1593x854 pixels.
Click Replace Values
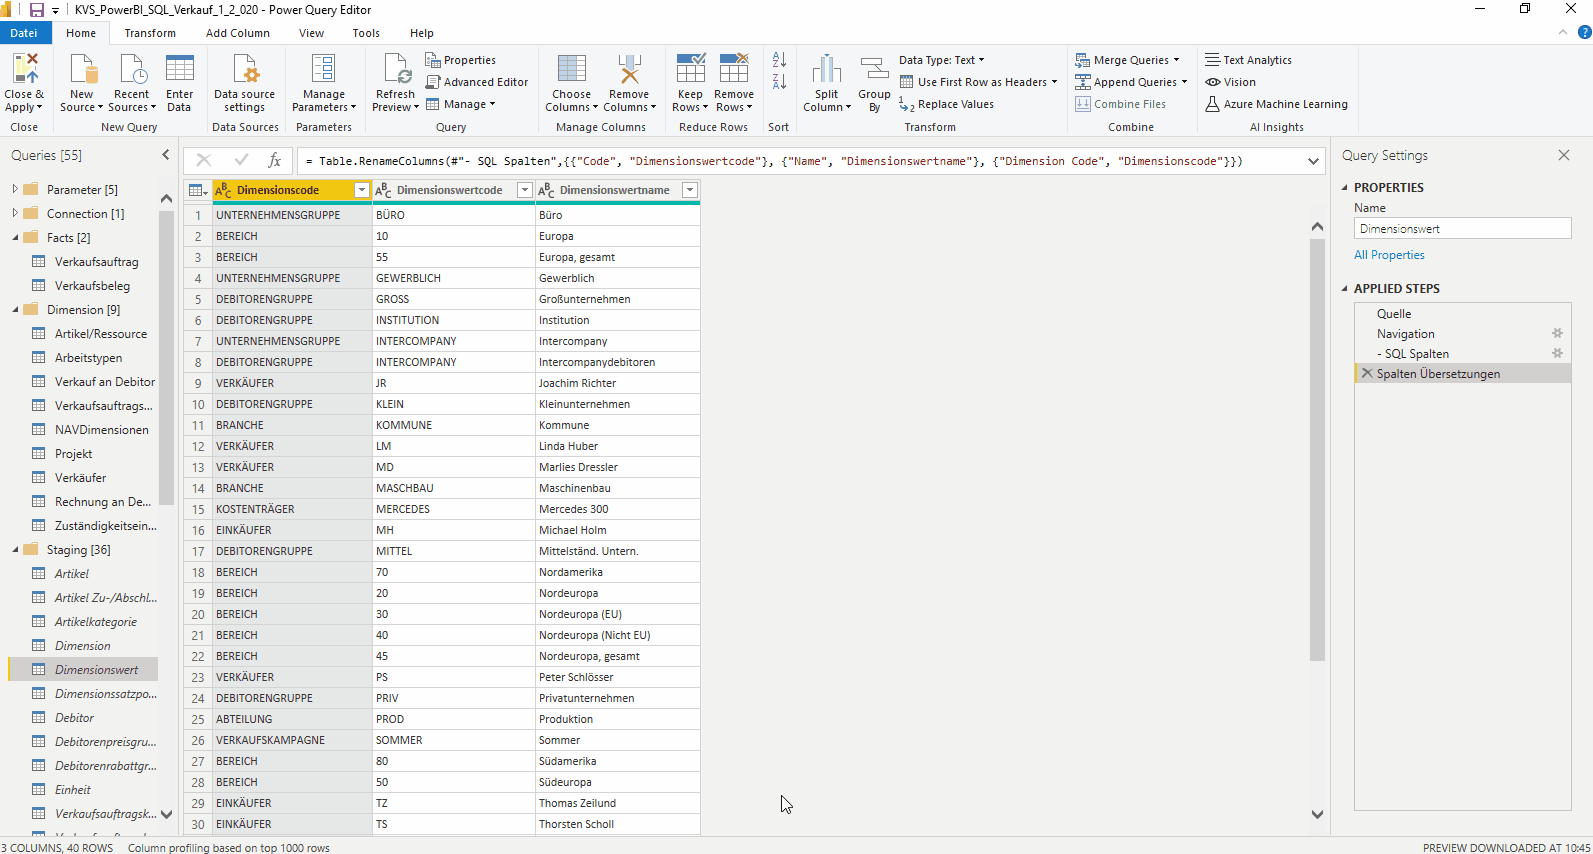point(946,104)
